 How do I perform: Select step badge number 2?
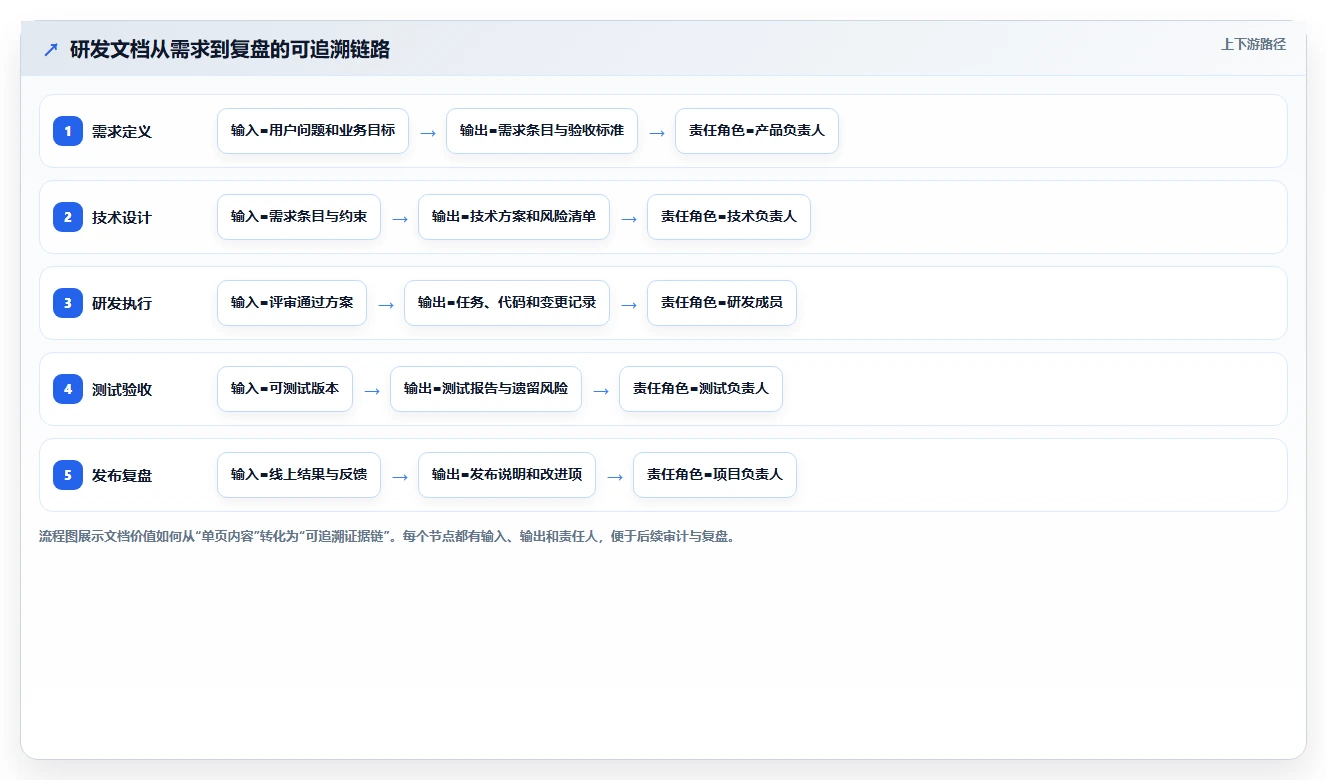coord(68,217)
